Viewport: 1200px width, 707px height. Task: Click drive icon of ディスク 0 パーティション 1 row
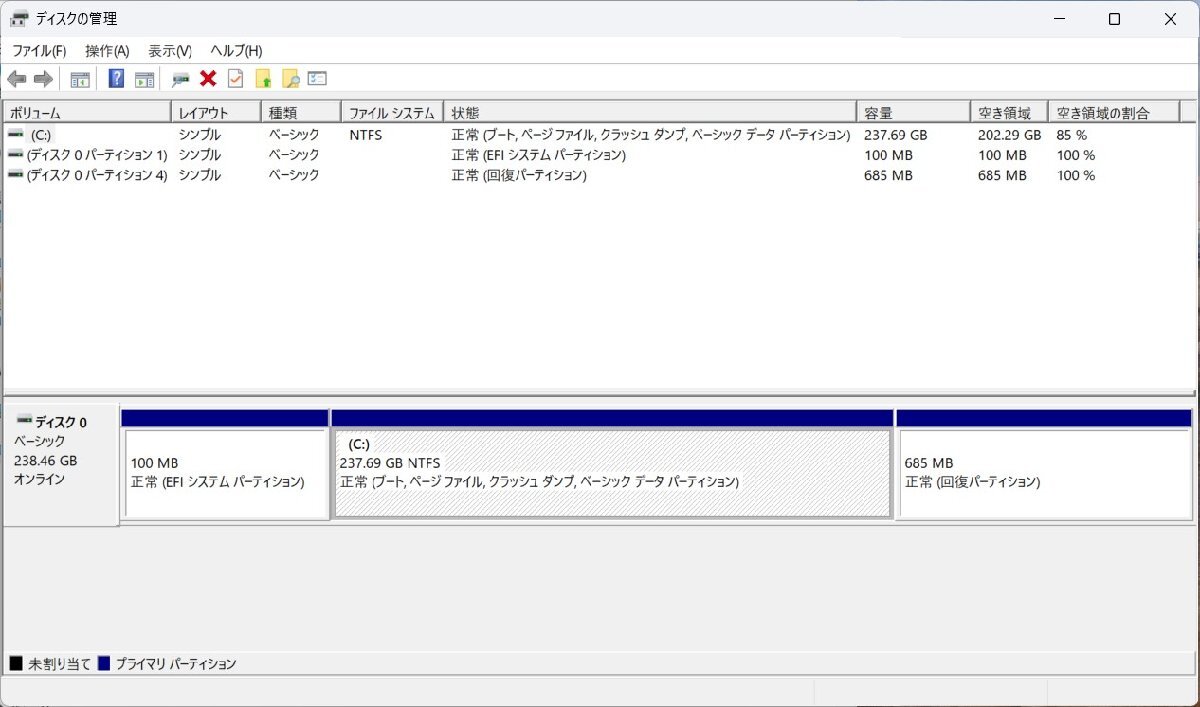tap(16, 155)
